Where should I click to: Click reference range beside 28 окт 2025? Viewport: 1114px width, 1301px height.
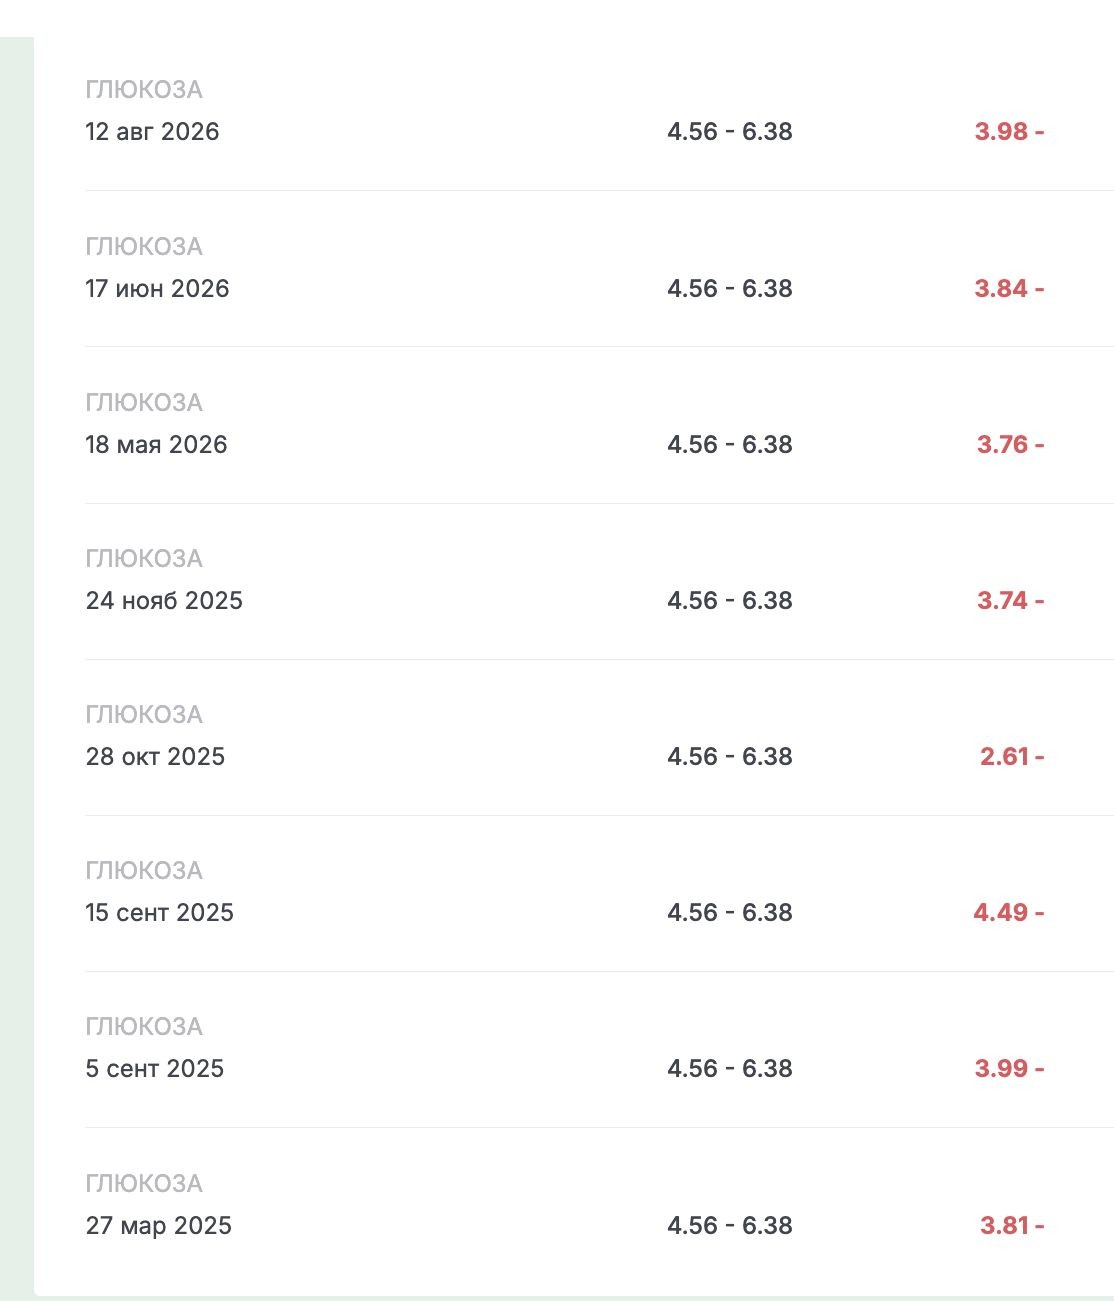pos(730,756)
